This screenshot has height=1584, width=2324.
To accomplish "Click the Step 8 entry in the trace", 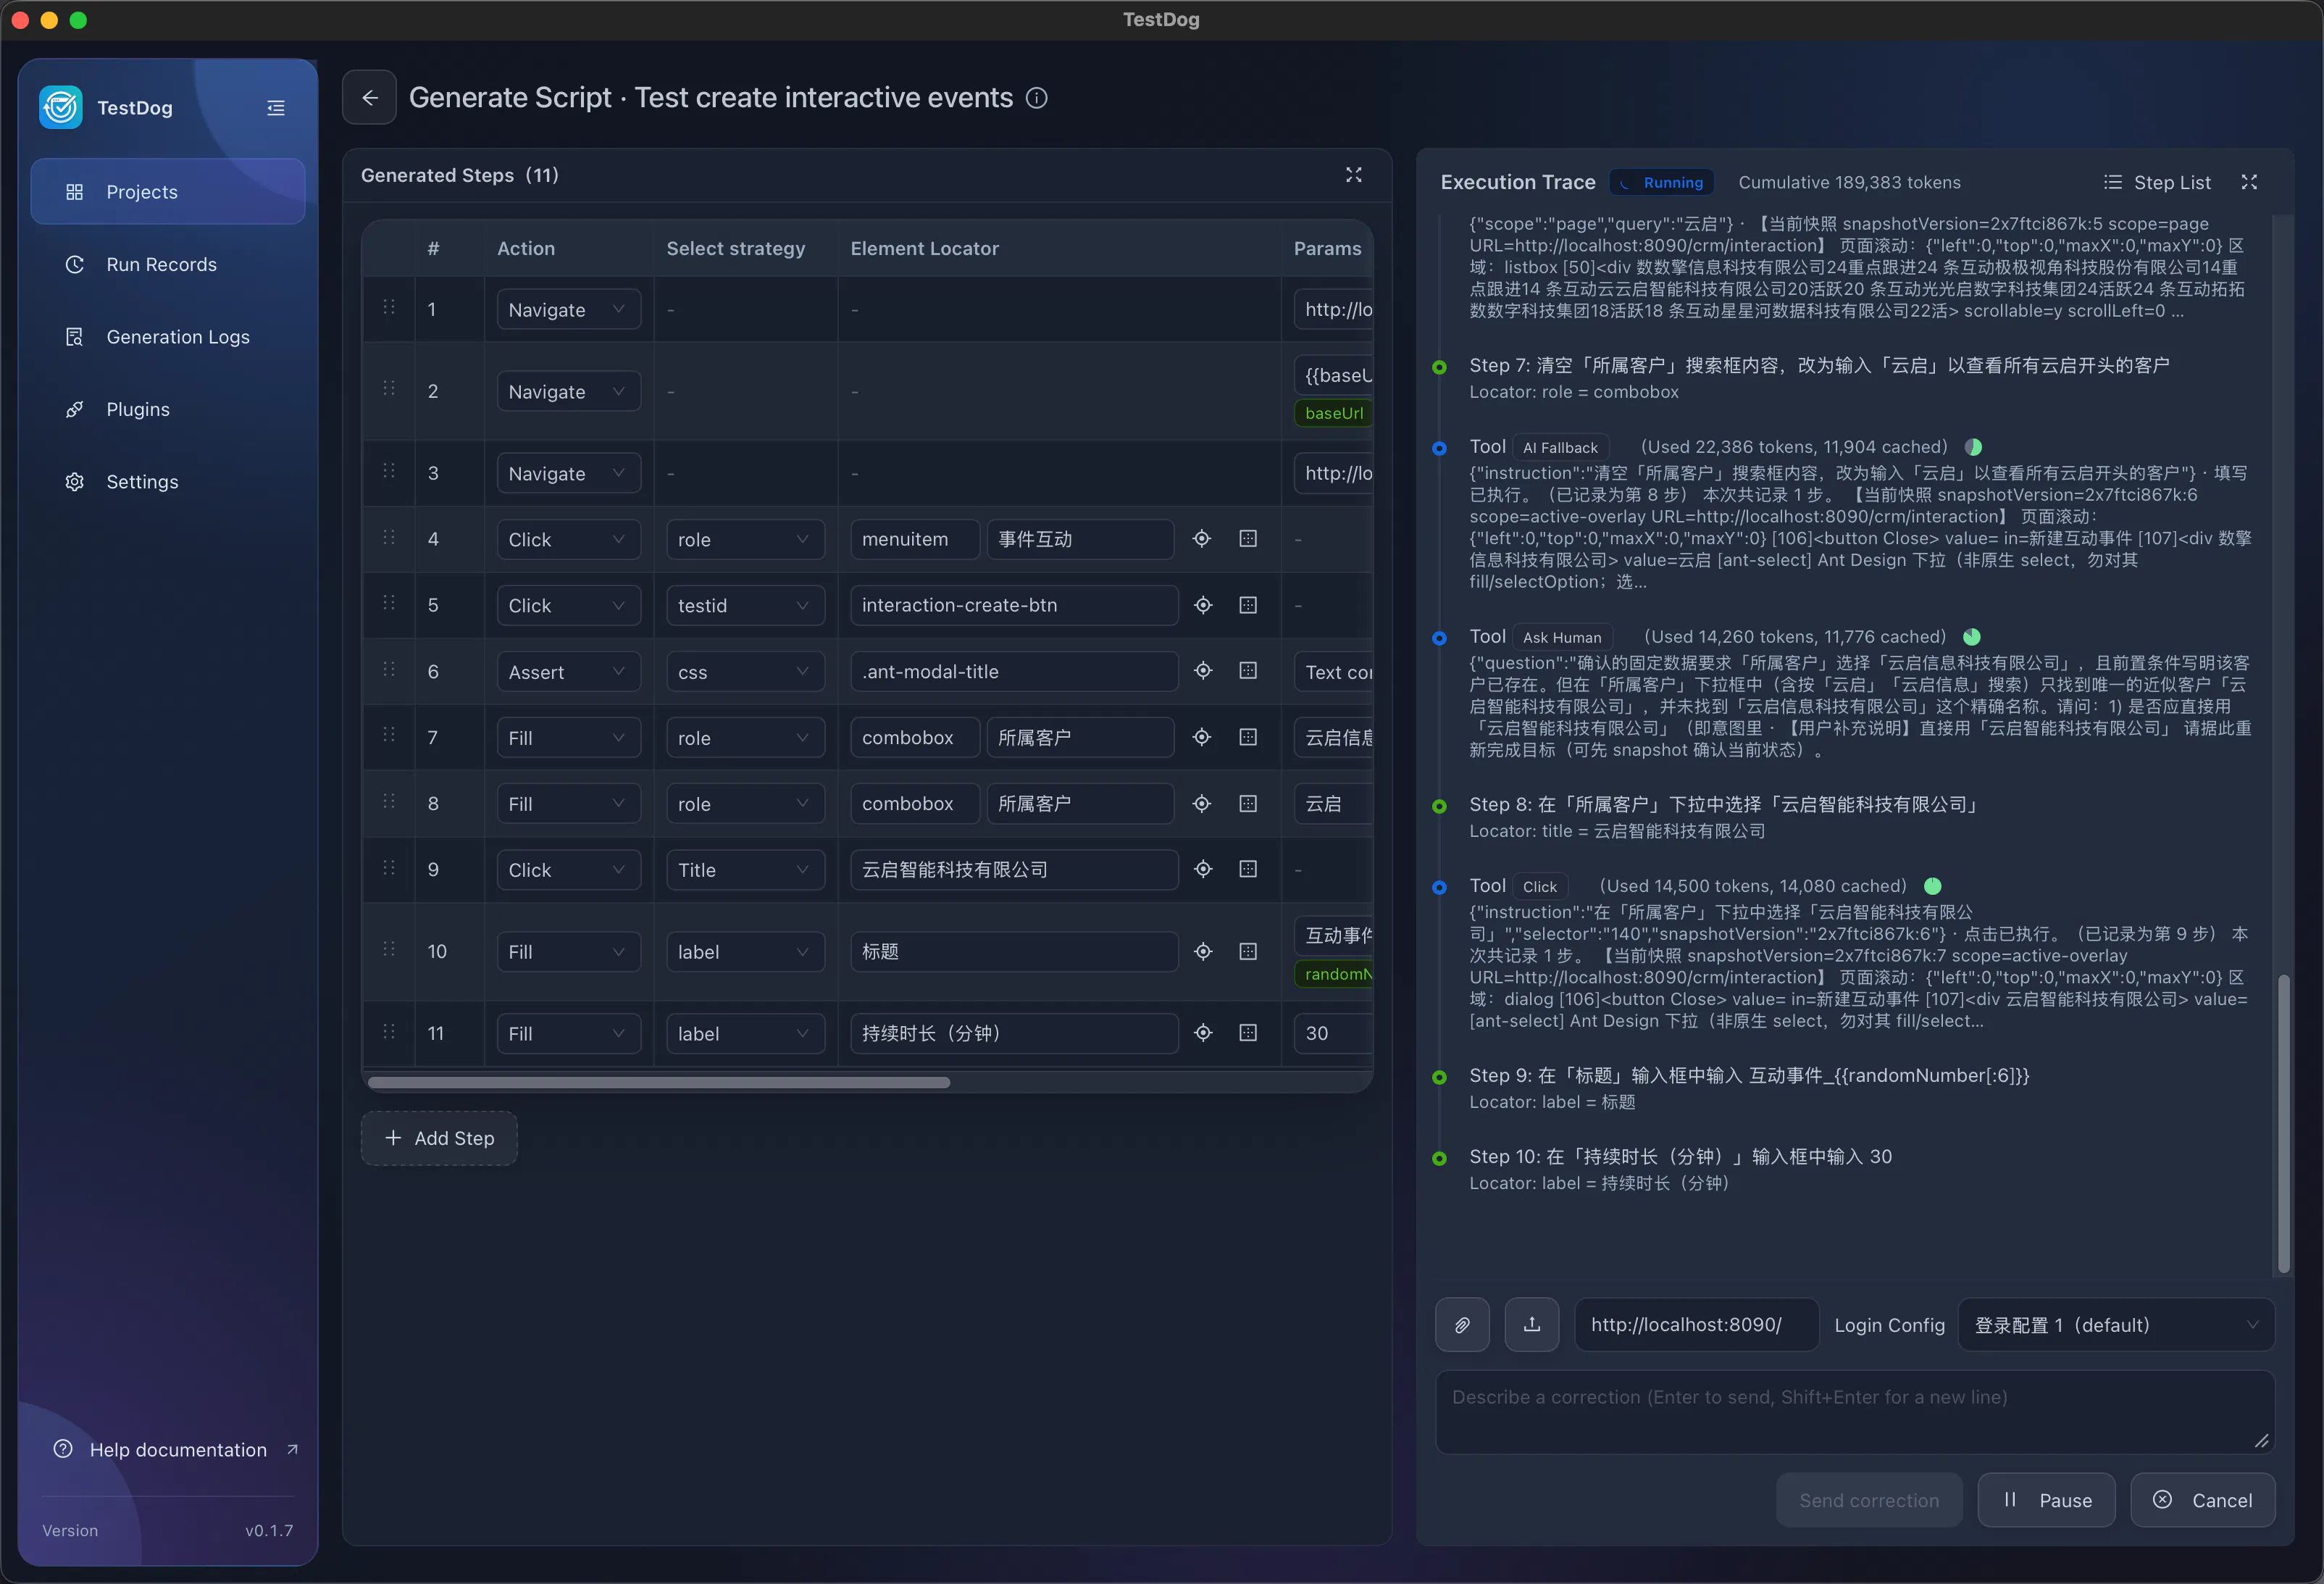I will coord(1725,817).
